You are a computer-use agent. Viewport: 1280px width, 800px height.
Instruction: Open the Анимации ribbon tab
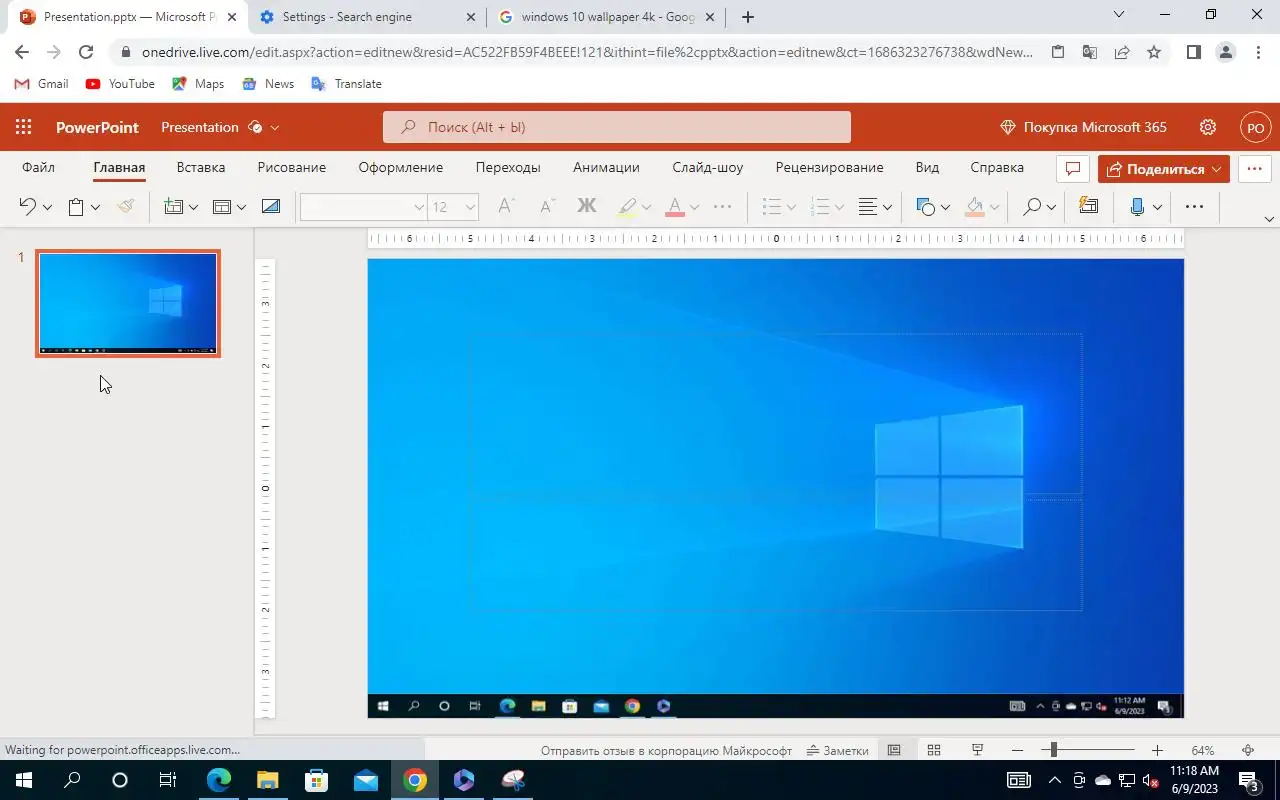click(606, 167)
